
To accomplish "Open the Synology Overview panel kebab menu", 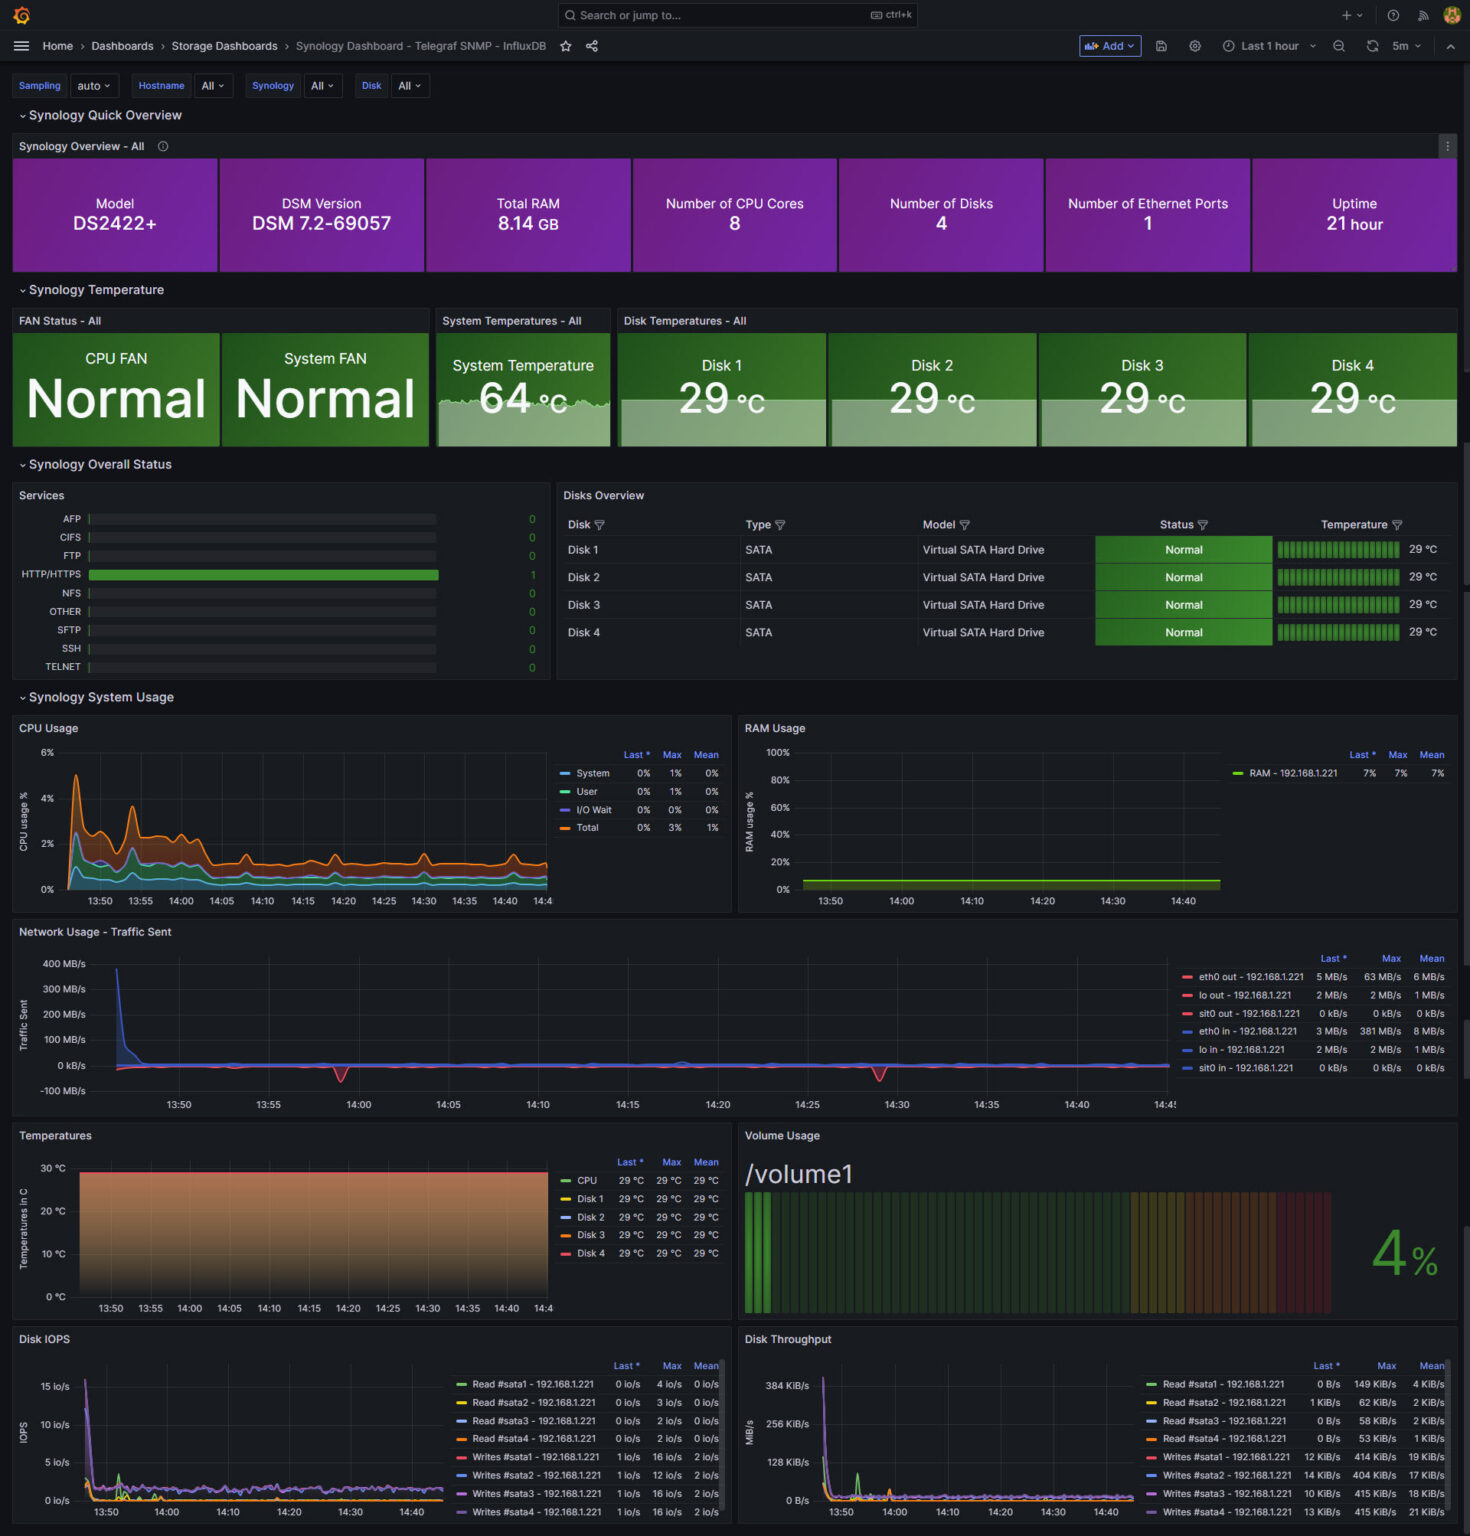I will [1447, 146].
